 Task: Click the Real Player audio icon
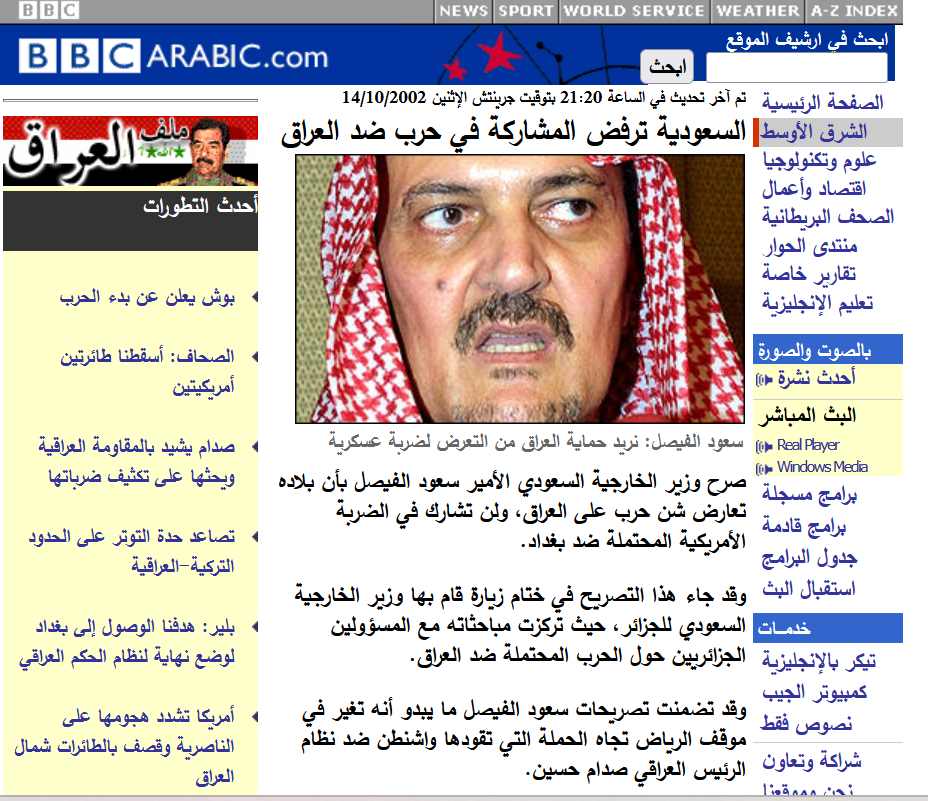tap(764, 446)
